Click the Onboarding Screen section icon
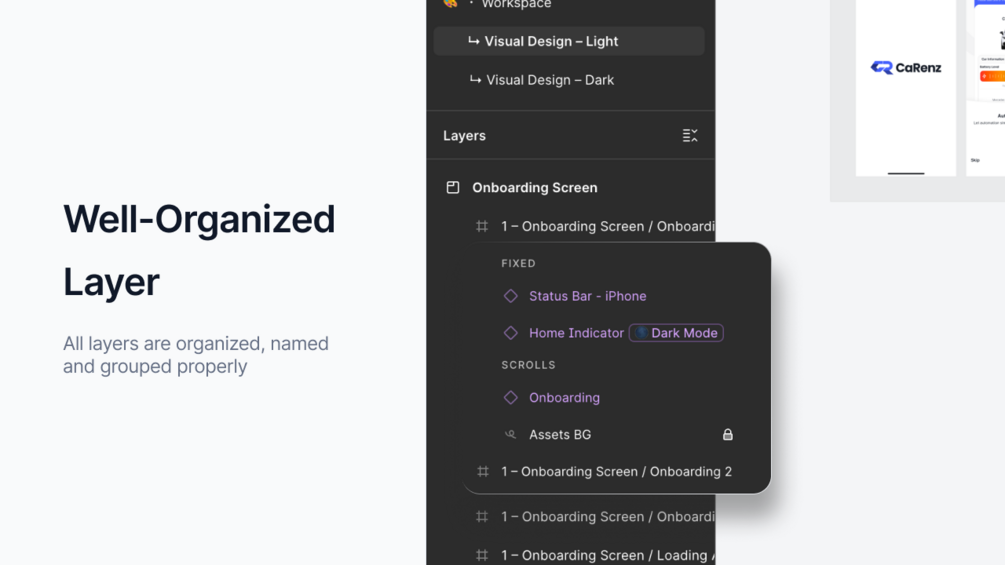 [453, 188]
